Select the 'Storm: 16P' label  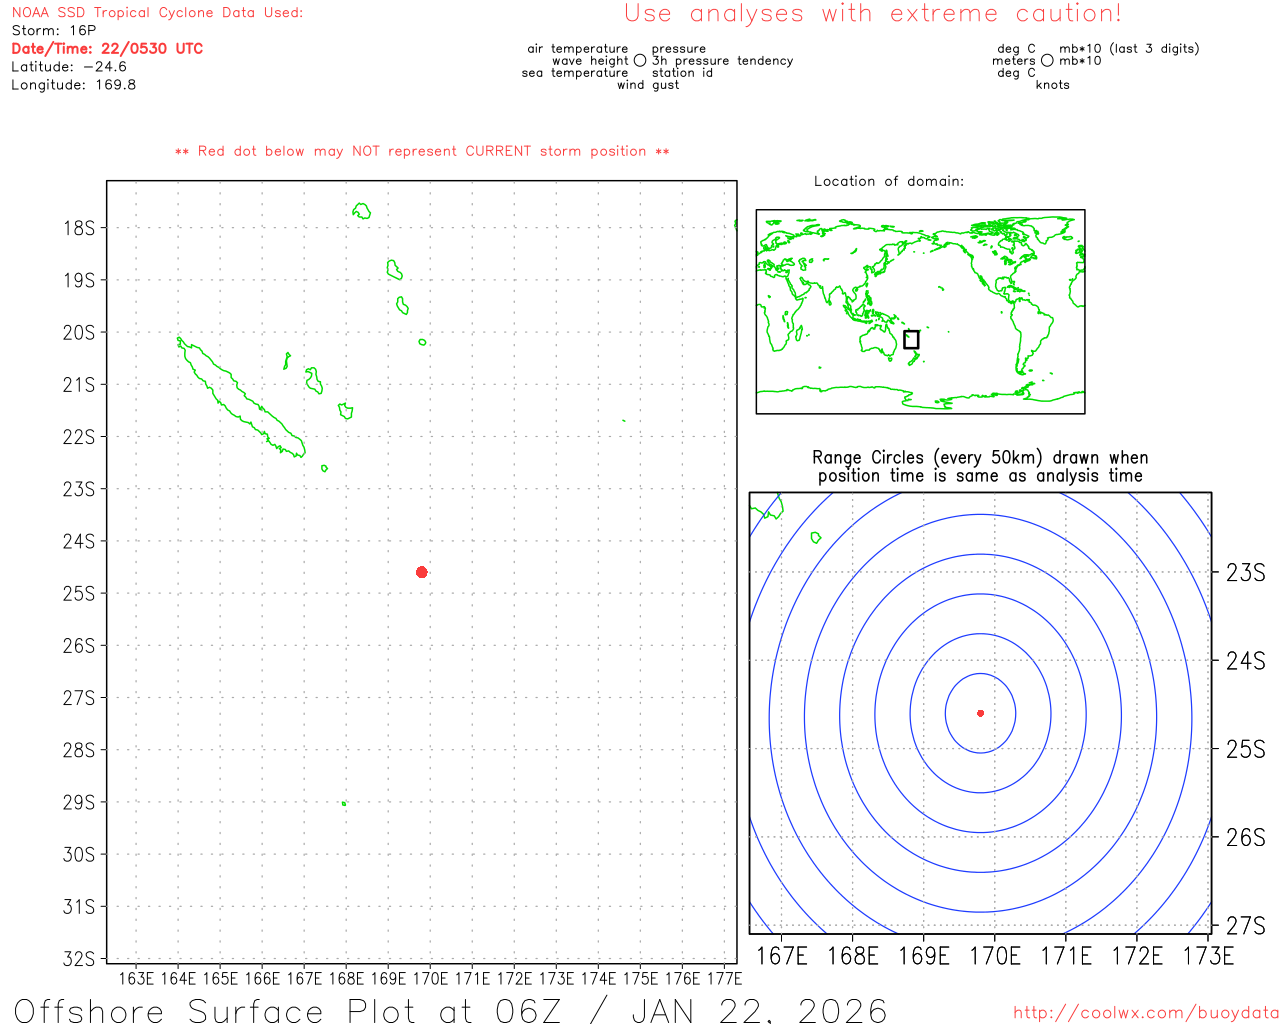[53, 30]
